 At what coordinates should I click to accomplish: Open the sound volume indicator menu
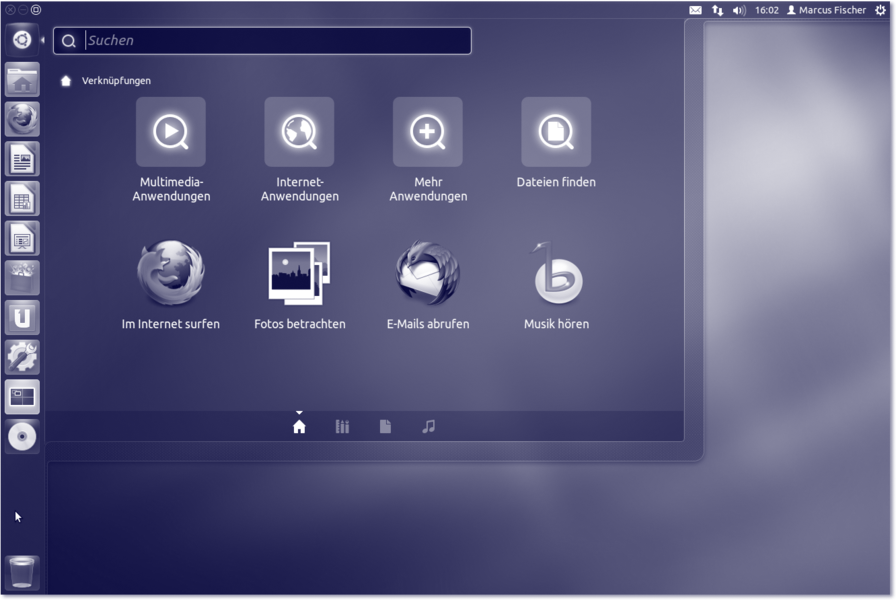[739, 10]
